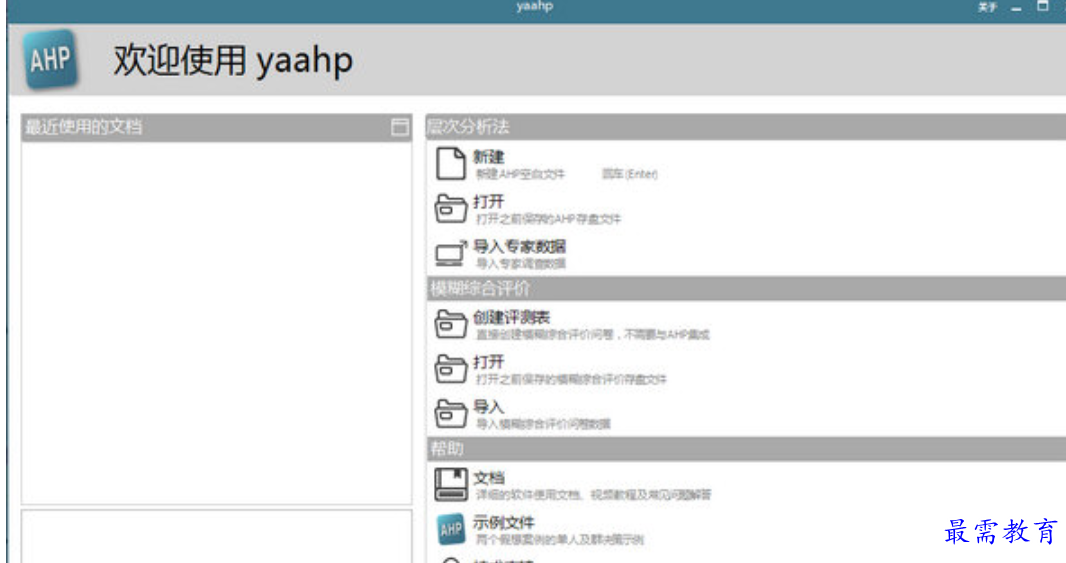Select the 导入专家数据 entry
The width and height of the screenshot is (1066, 563).
pyautogui.click(x=519, y=246)
